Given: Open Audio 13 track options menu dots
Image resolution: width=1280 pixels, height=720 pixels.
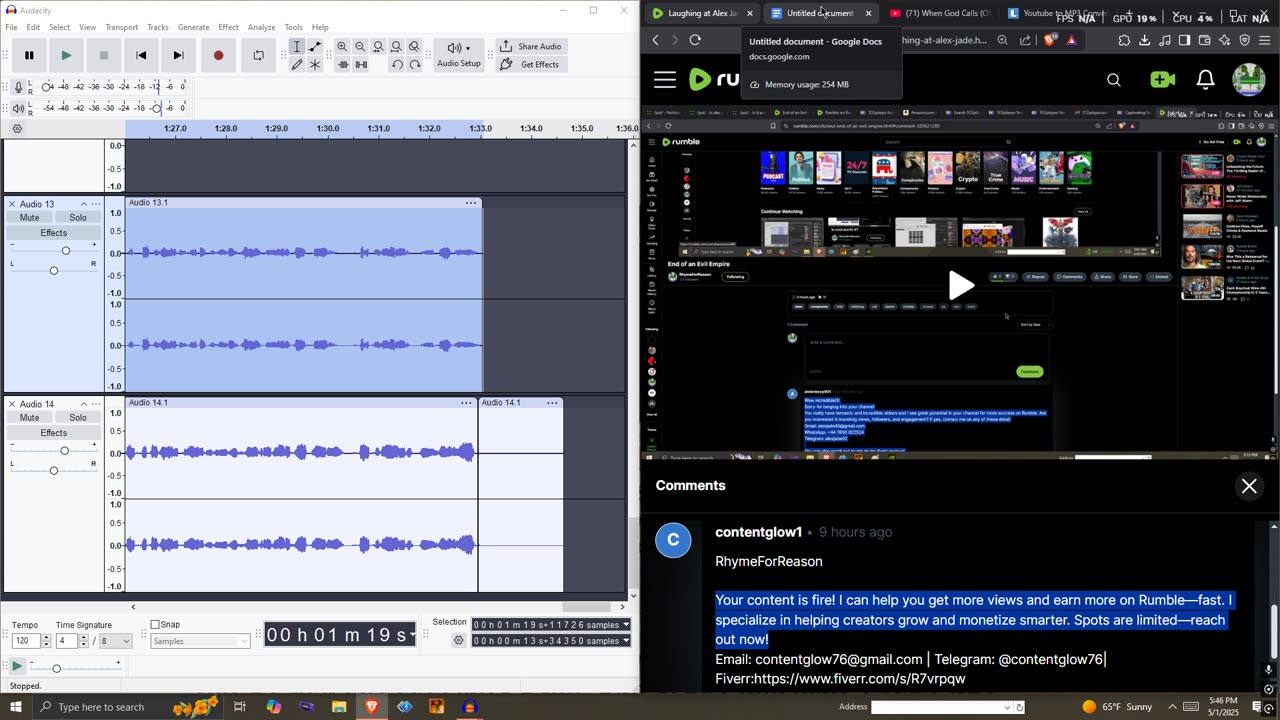Looking at the screenshot, I should pyautogui.click(x=96, y=204).
